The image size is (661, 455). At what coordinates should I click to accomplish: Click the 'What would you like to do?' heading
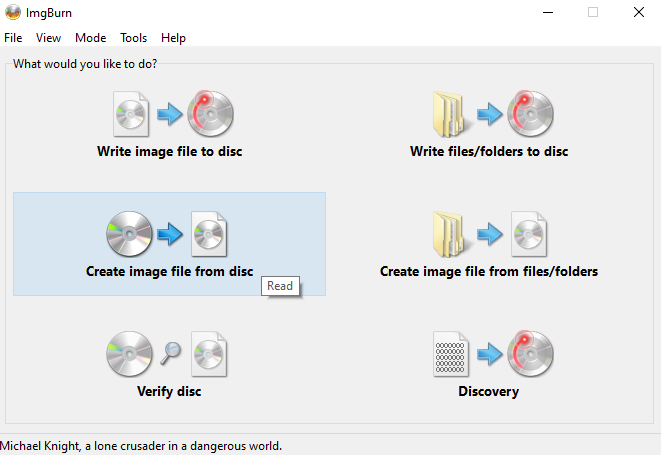[85, 64]
